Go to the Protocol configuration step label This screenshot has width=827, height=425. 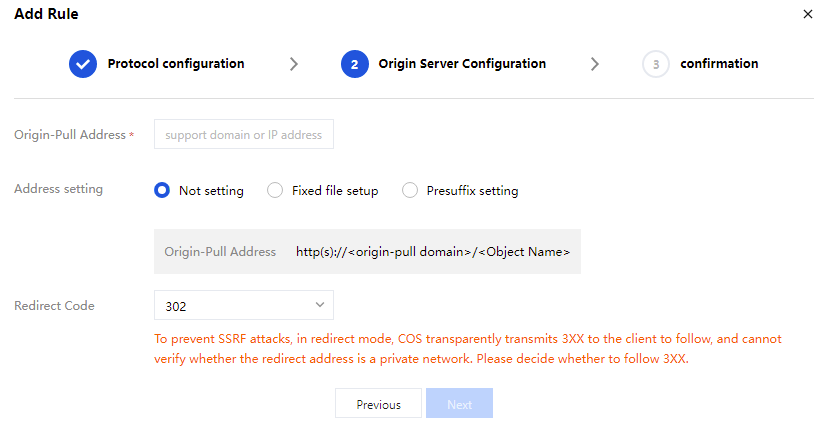coord(176,64)
